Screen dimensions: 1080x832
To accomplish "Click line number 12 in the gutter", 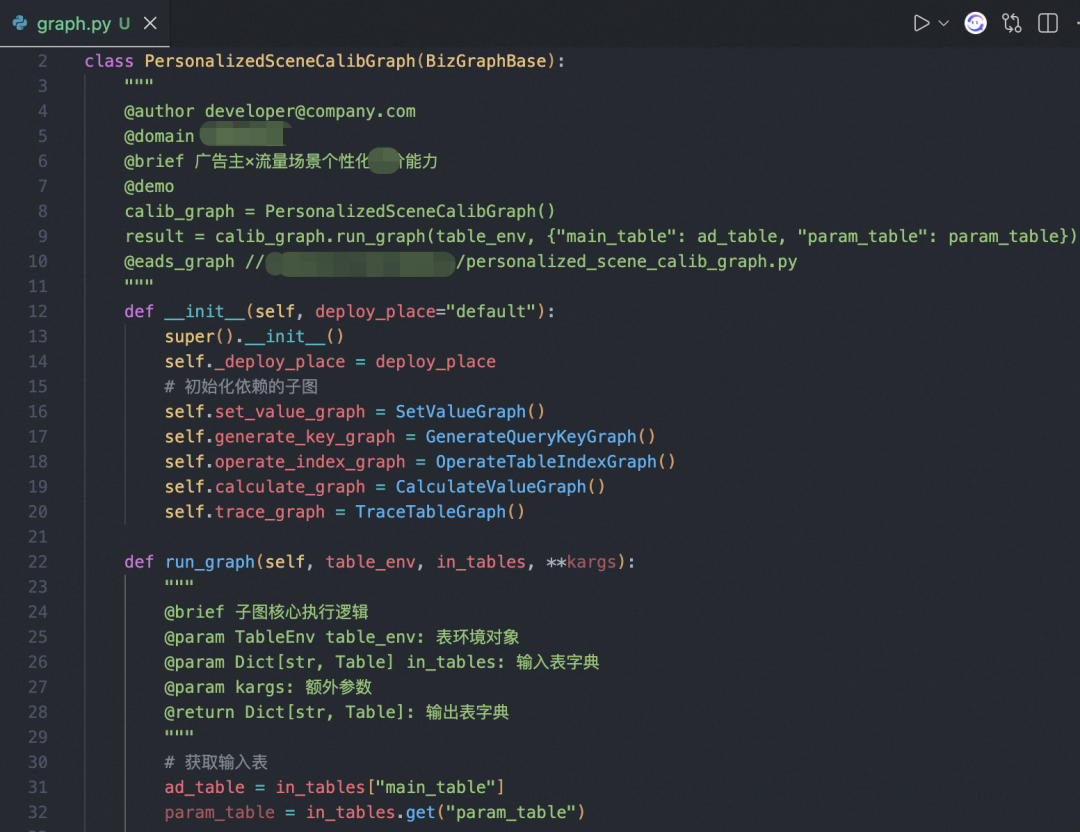I will pos(38,311).
